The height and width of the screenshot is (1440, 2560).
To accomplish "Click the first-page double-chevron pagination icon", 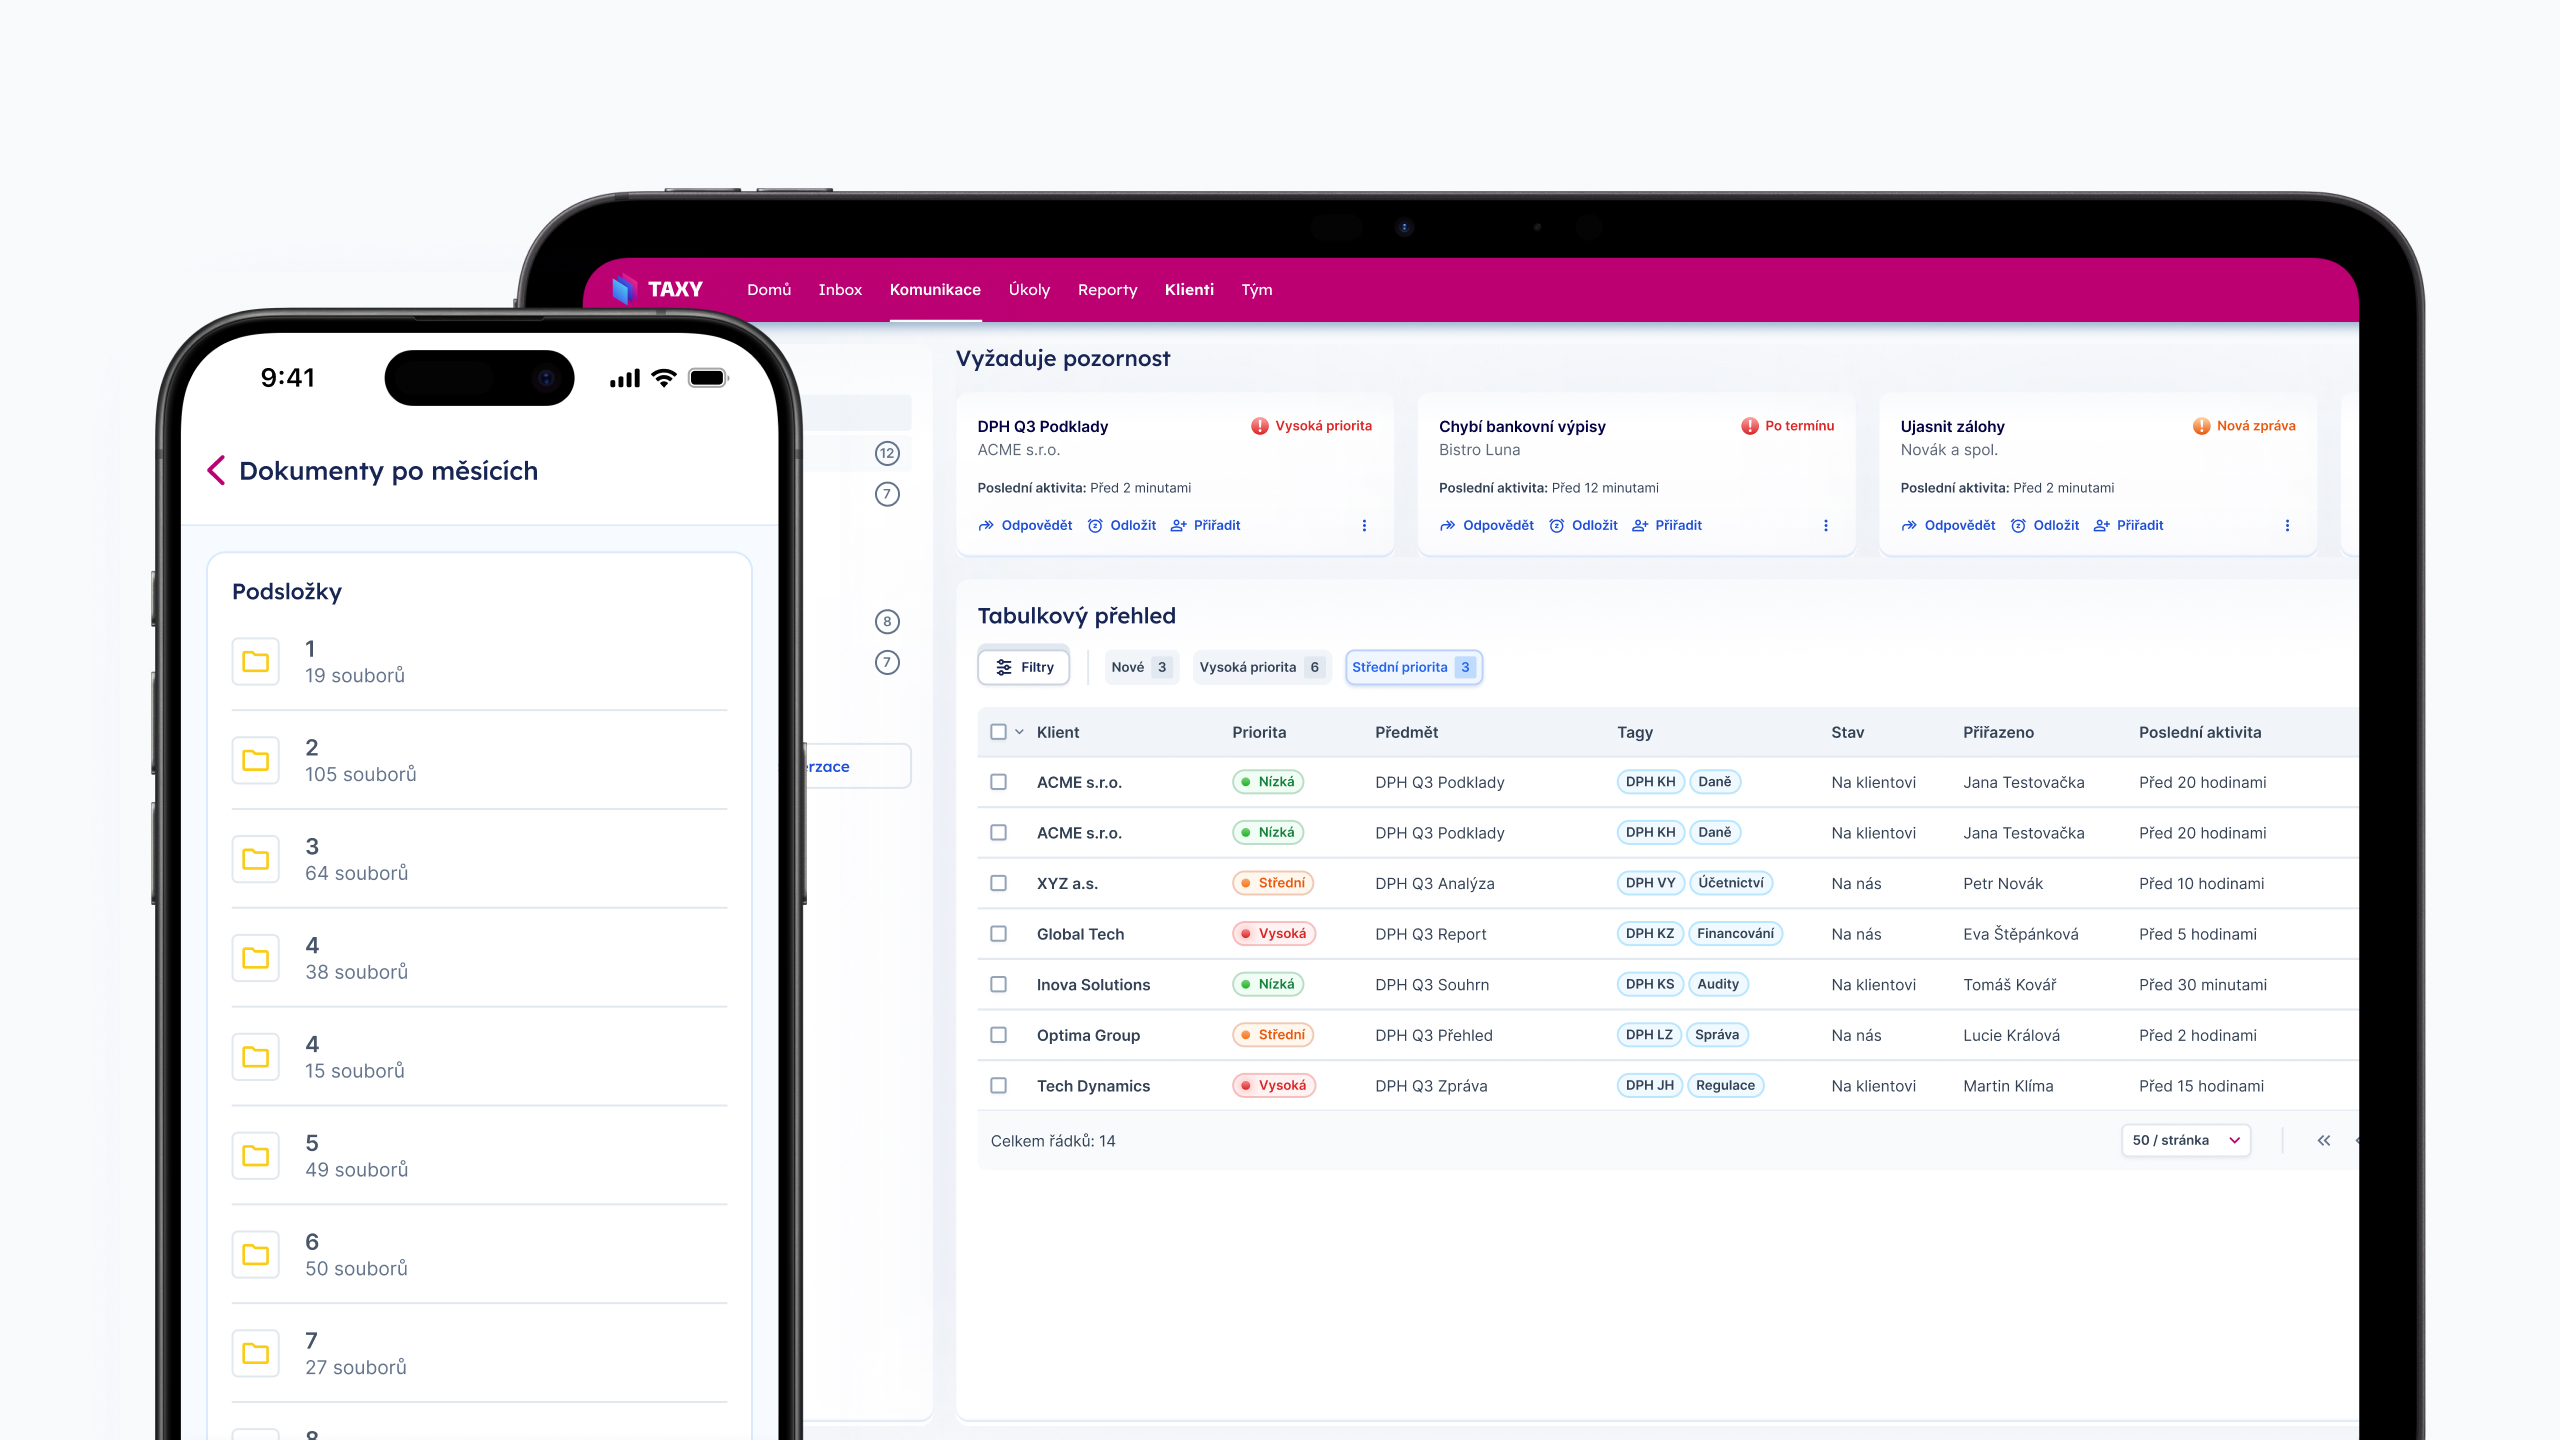I will point(2324,1140).
